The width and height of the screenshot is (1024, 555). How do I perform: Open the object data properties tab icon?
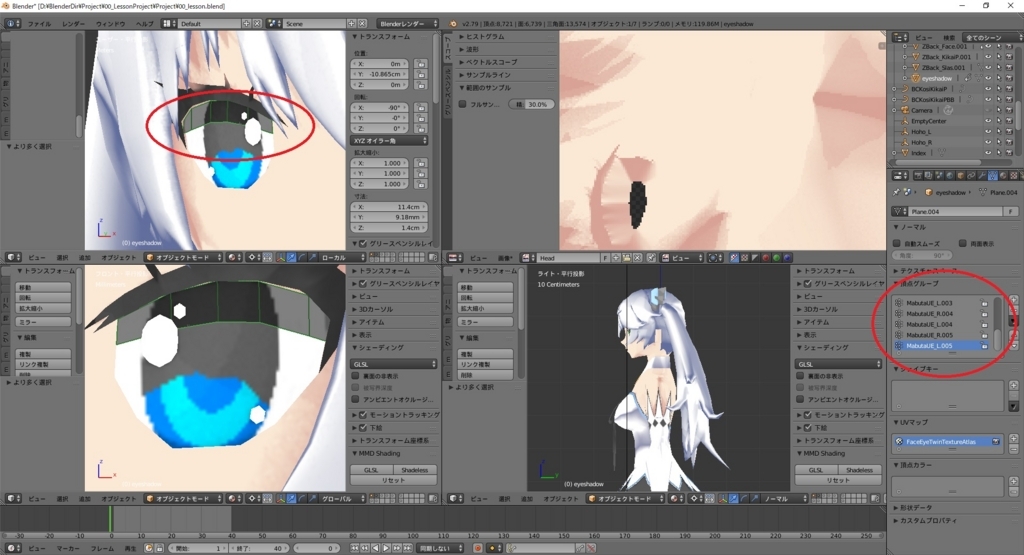tap(993, 176)
